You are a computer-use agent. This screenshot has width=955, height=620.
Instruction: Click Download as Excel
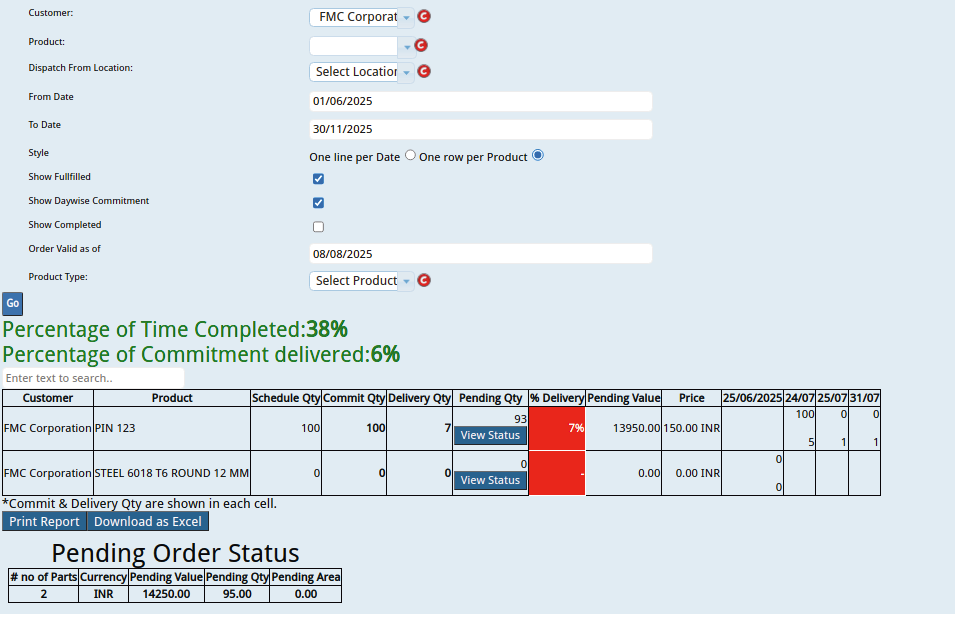[x=148, y=522]
